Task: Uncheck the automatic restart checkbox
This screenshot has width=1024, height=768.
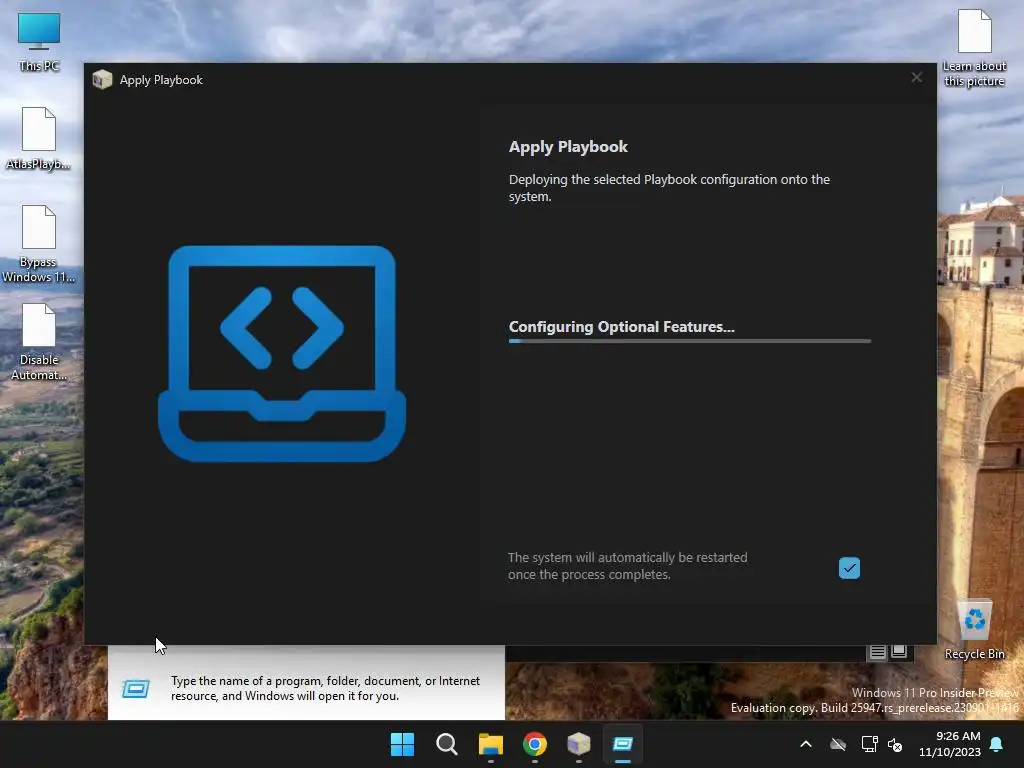Action: point(849,568)
